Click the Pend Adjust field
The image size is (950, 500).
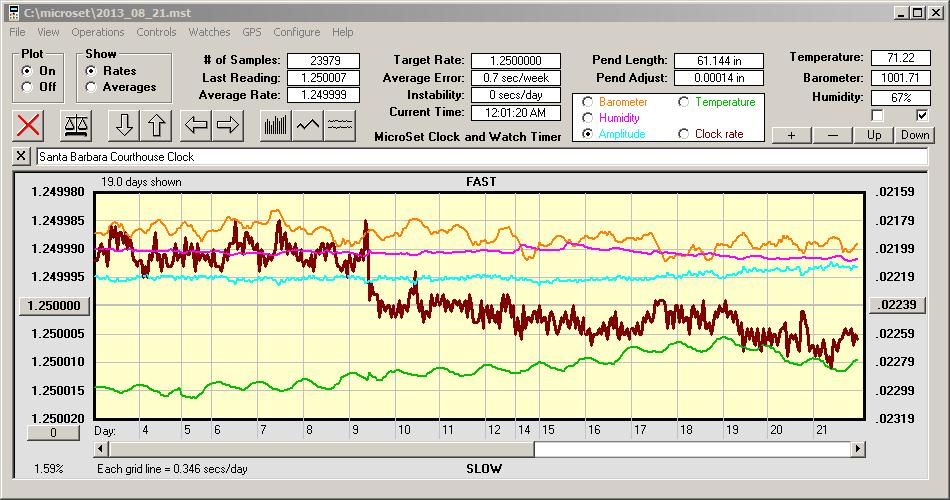coord(719,78)
